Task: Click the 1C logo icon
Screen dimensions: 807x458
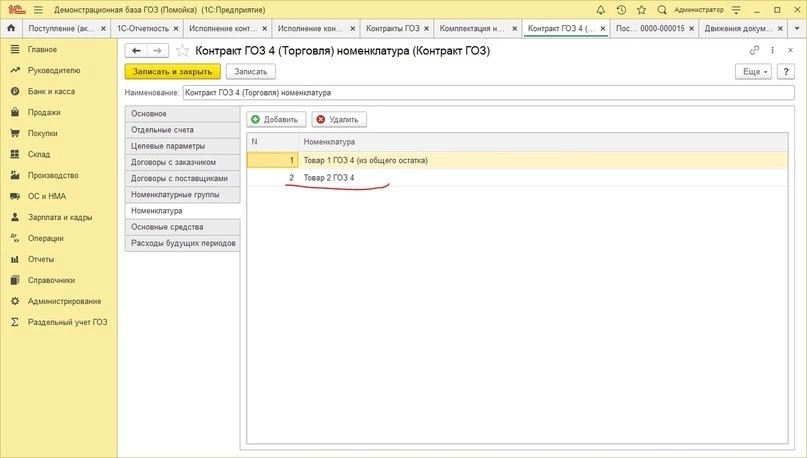Action: point(17,10)
